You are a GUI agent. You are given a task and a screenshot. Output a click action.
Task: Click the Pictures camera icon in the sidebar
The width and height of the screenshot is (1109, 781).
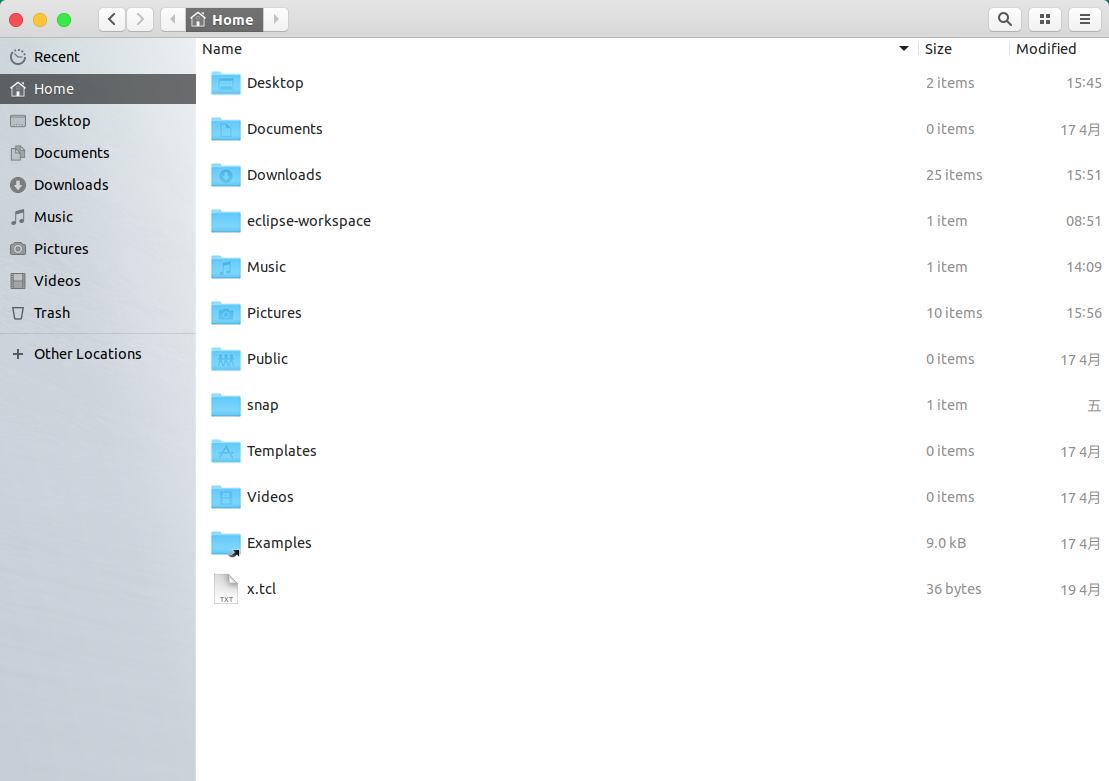pos(18,249)
